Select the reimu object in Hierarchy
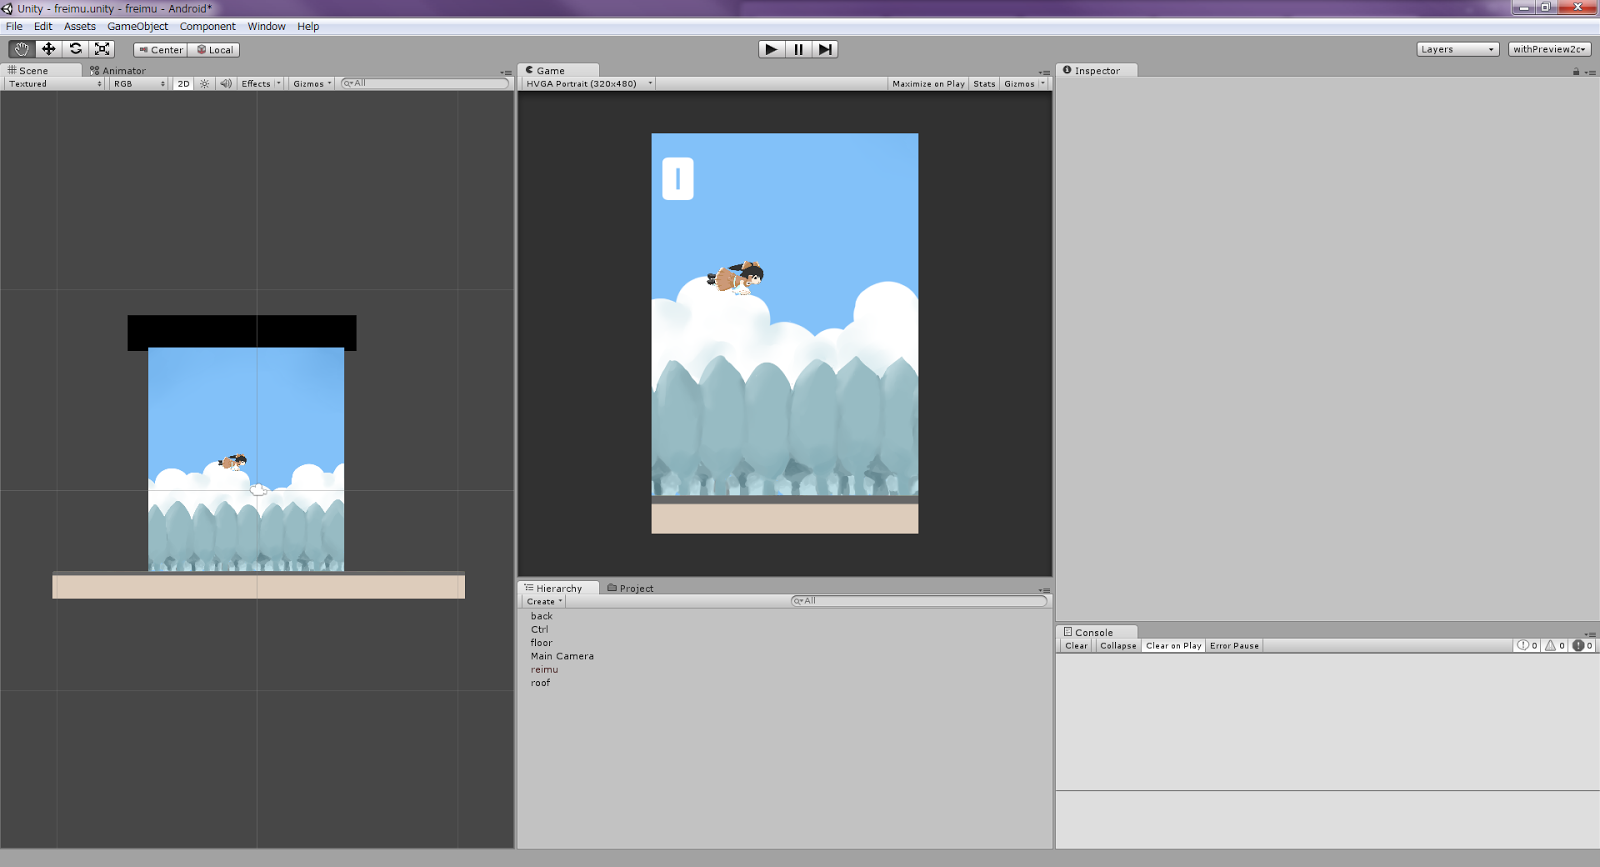Image resolution: width=1600 pixels, height=867 pixels. [544, 669]
